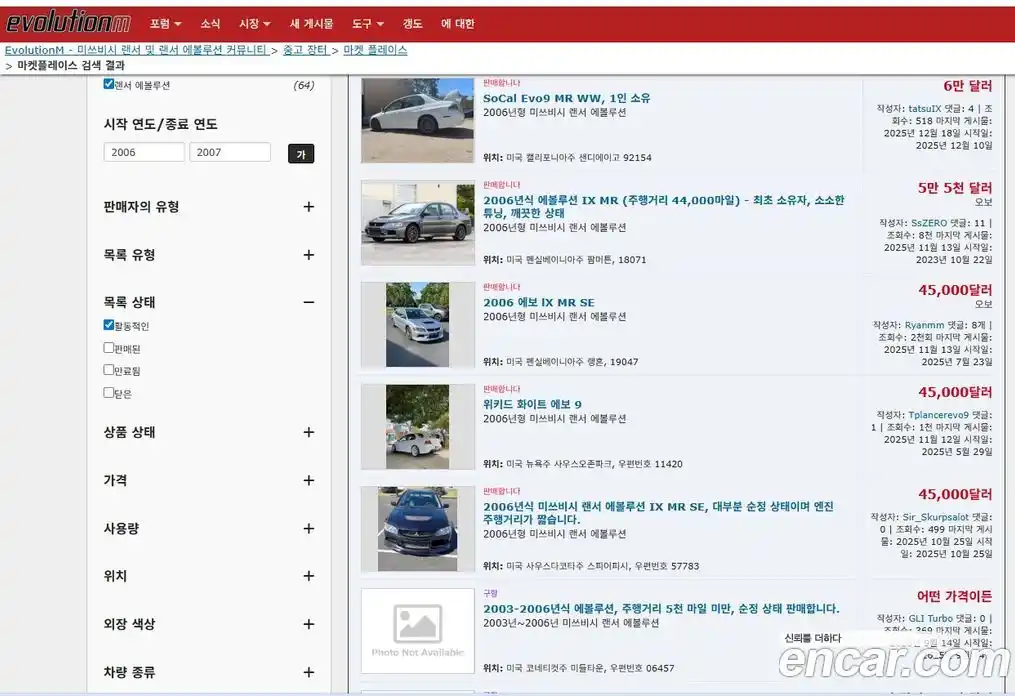
Task: Click the Photo Not Available placeholder image
Action: point(417,631)
